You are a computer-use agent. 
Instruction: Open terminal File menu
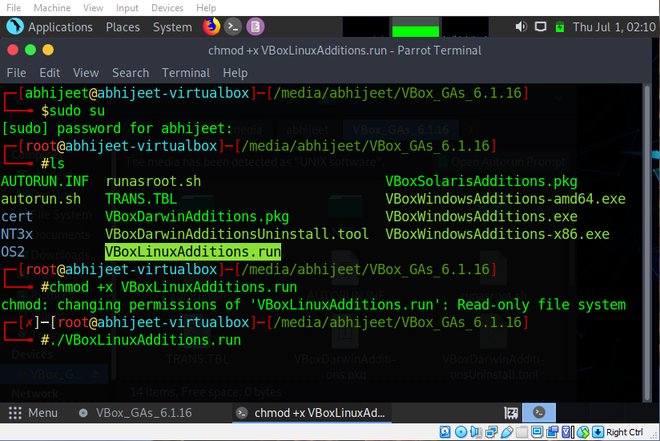(x=16, y=73)
